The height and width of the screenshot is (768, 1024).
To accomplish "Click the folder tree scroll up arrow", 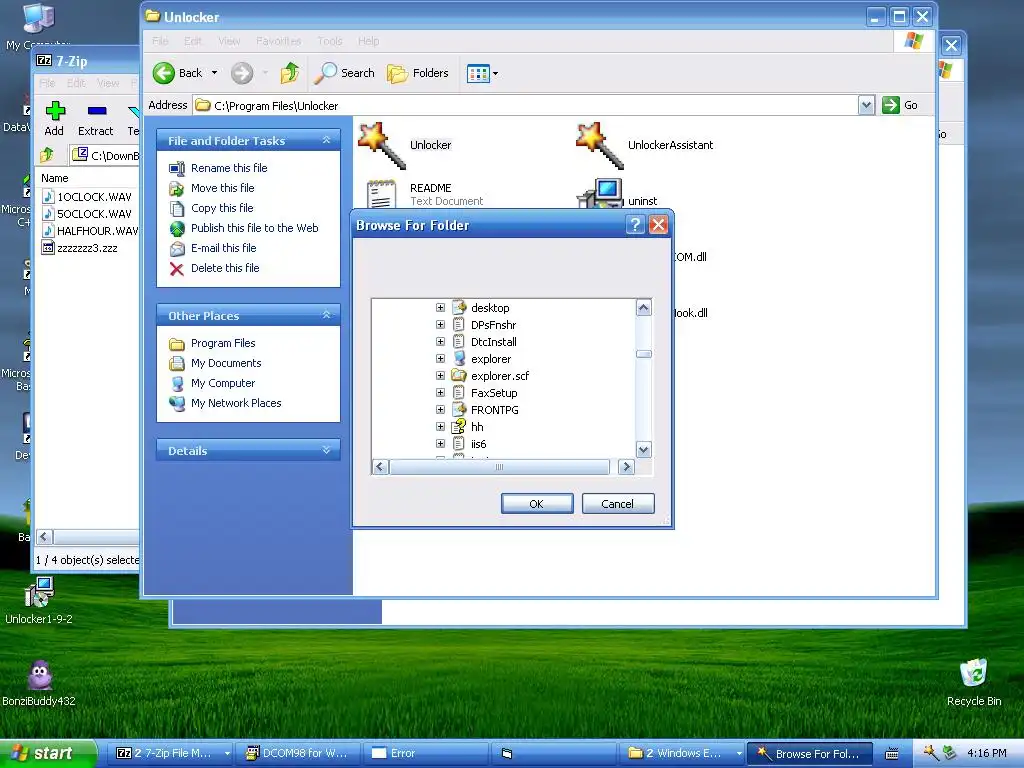I will coord(643,308).
